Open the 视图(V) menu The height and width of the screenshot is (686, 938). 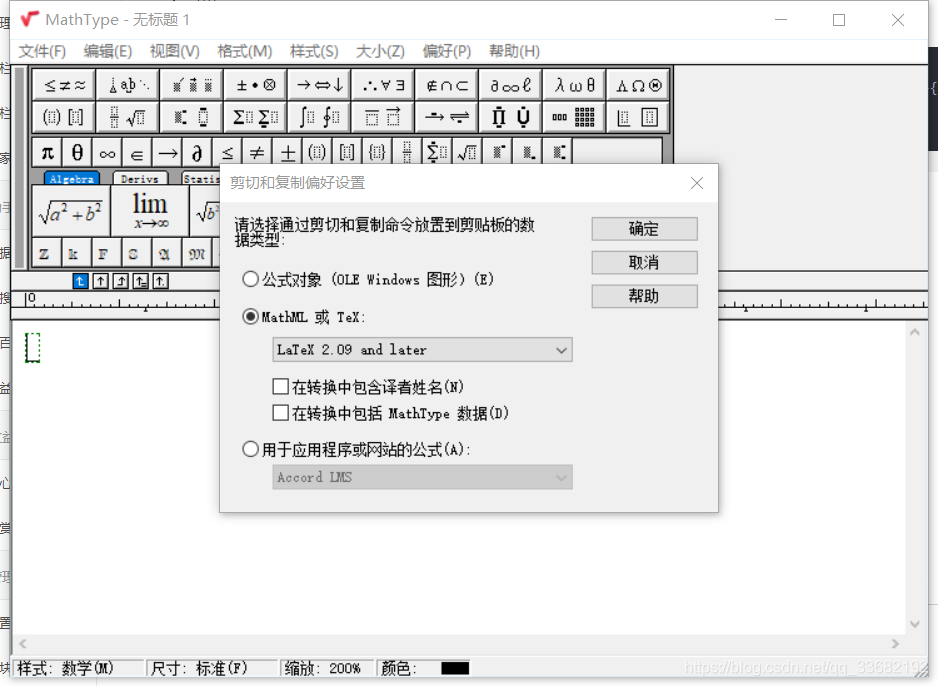pyautogui.click(x=175, y=51)
